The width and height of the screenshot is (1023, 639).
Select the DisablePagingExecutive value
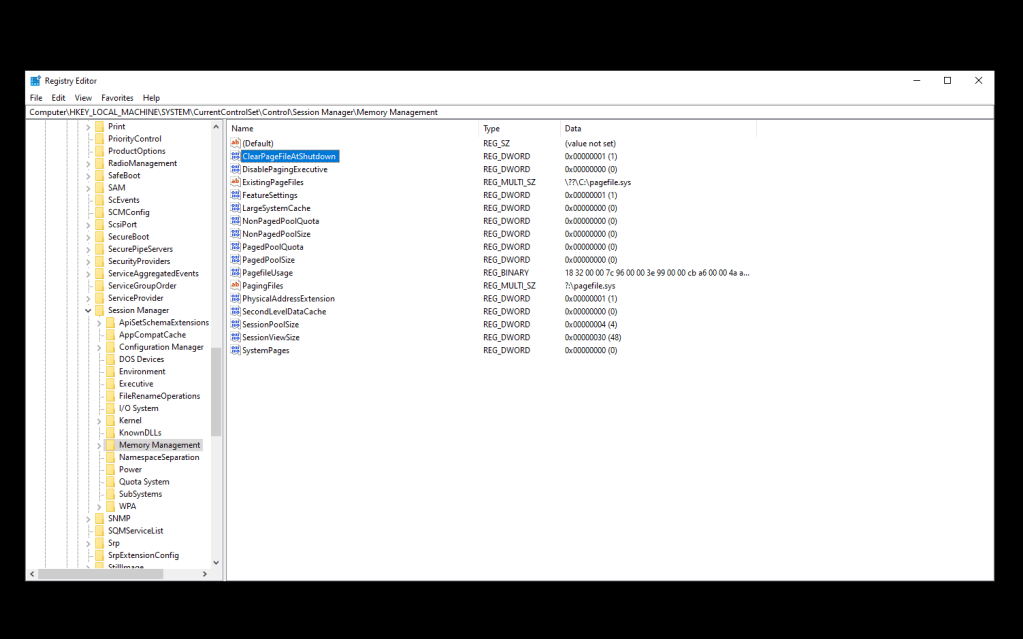tap(284, 170)
